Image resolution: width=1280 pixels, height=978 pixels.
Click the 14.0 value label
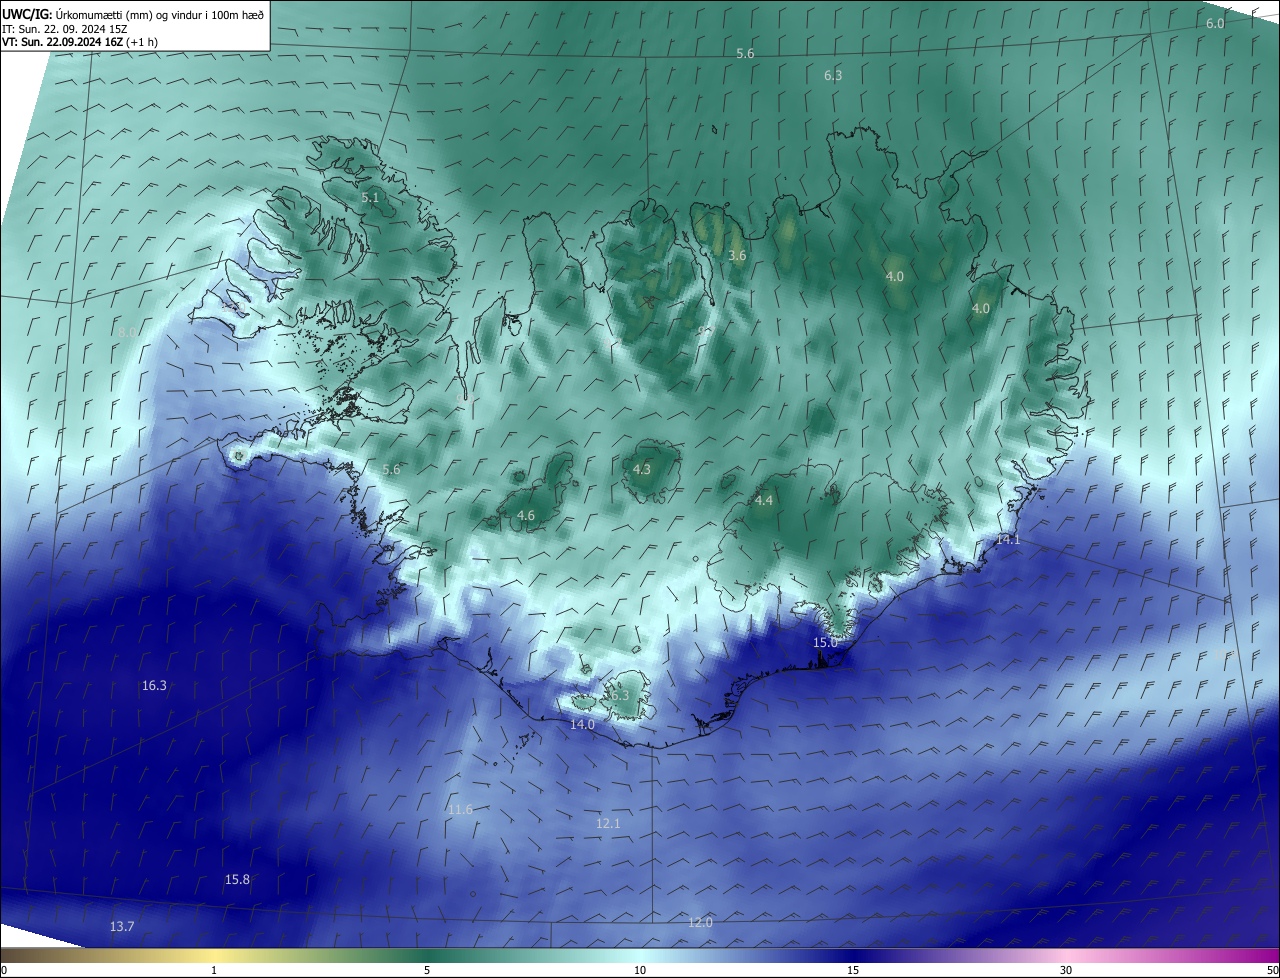tap(582, 724)
